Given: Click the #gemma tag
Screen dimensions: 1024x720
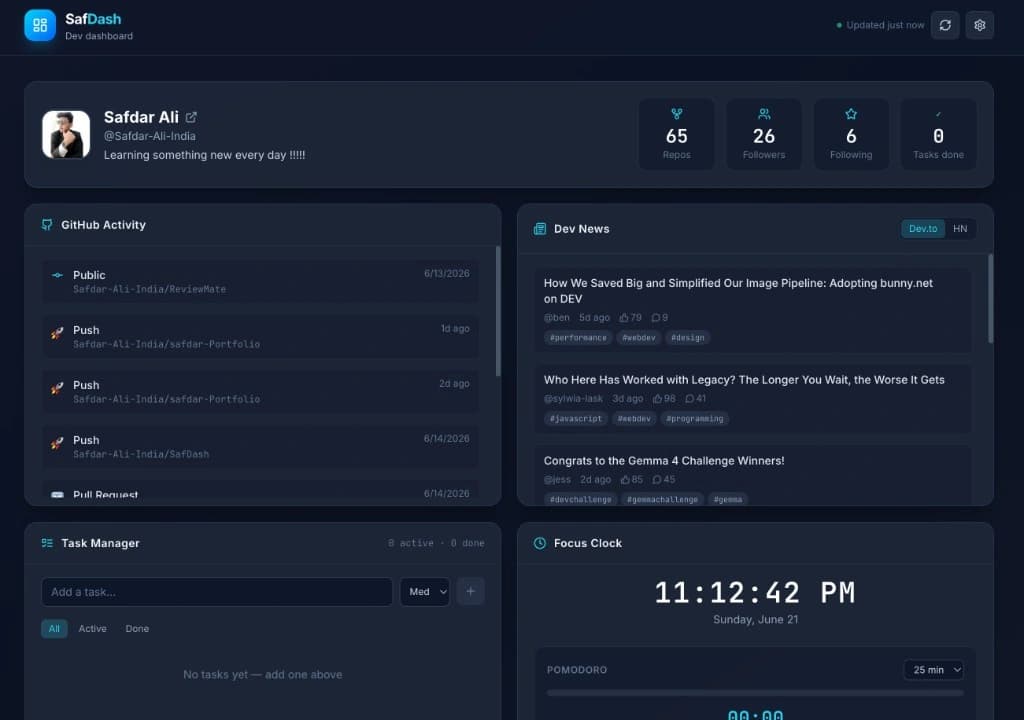Looking at the screenshot, I should [728, 499].
